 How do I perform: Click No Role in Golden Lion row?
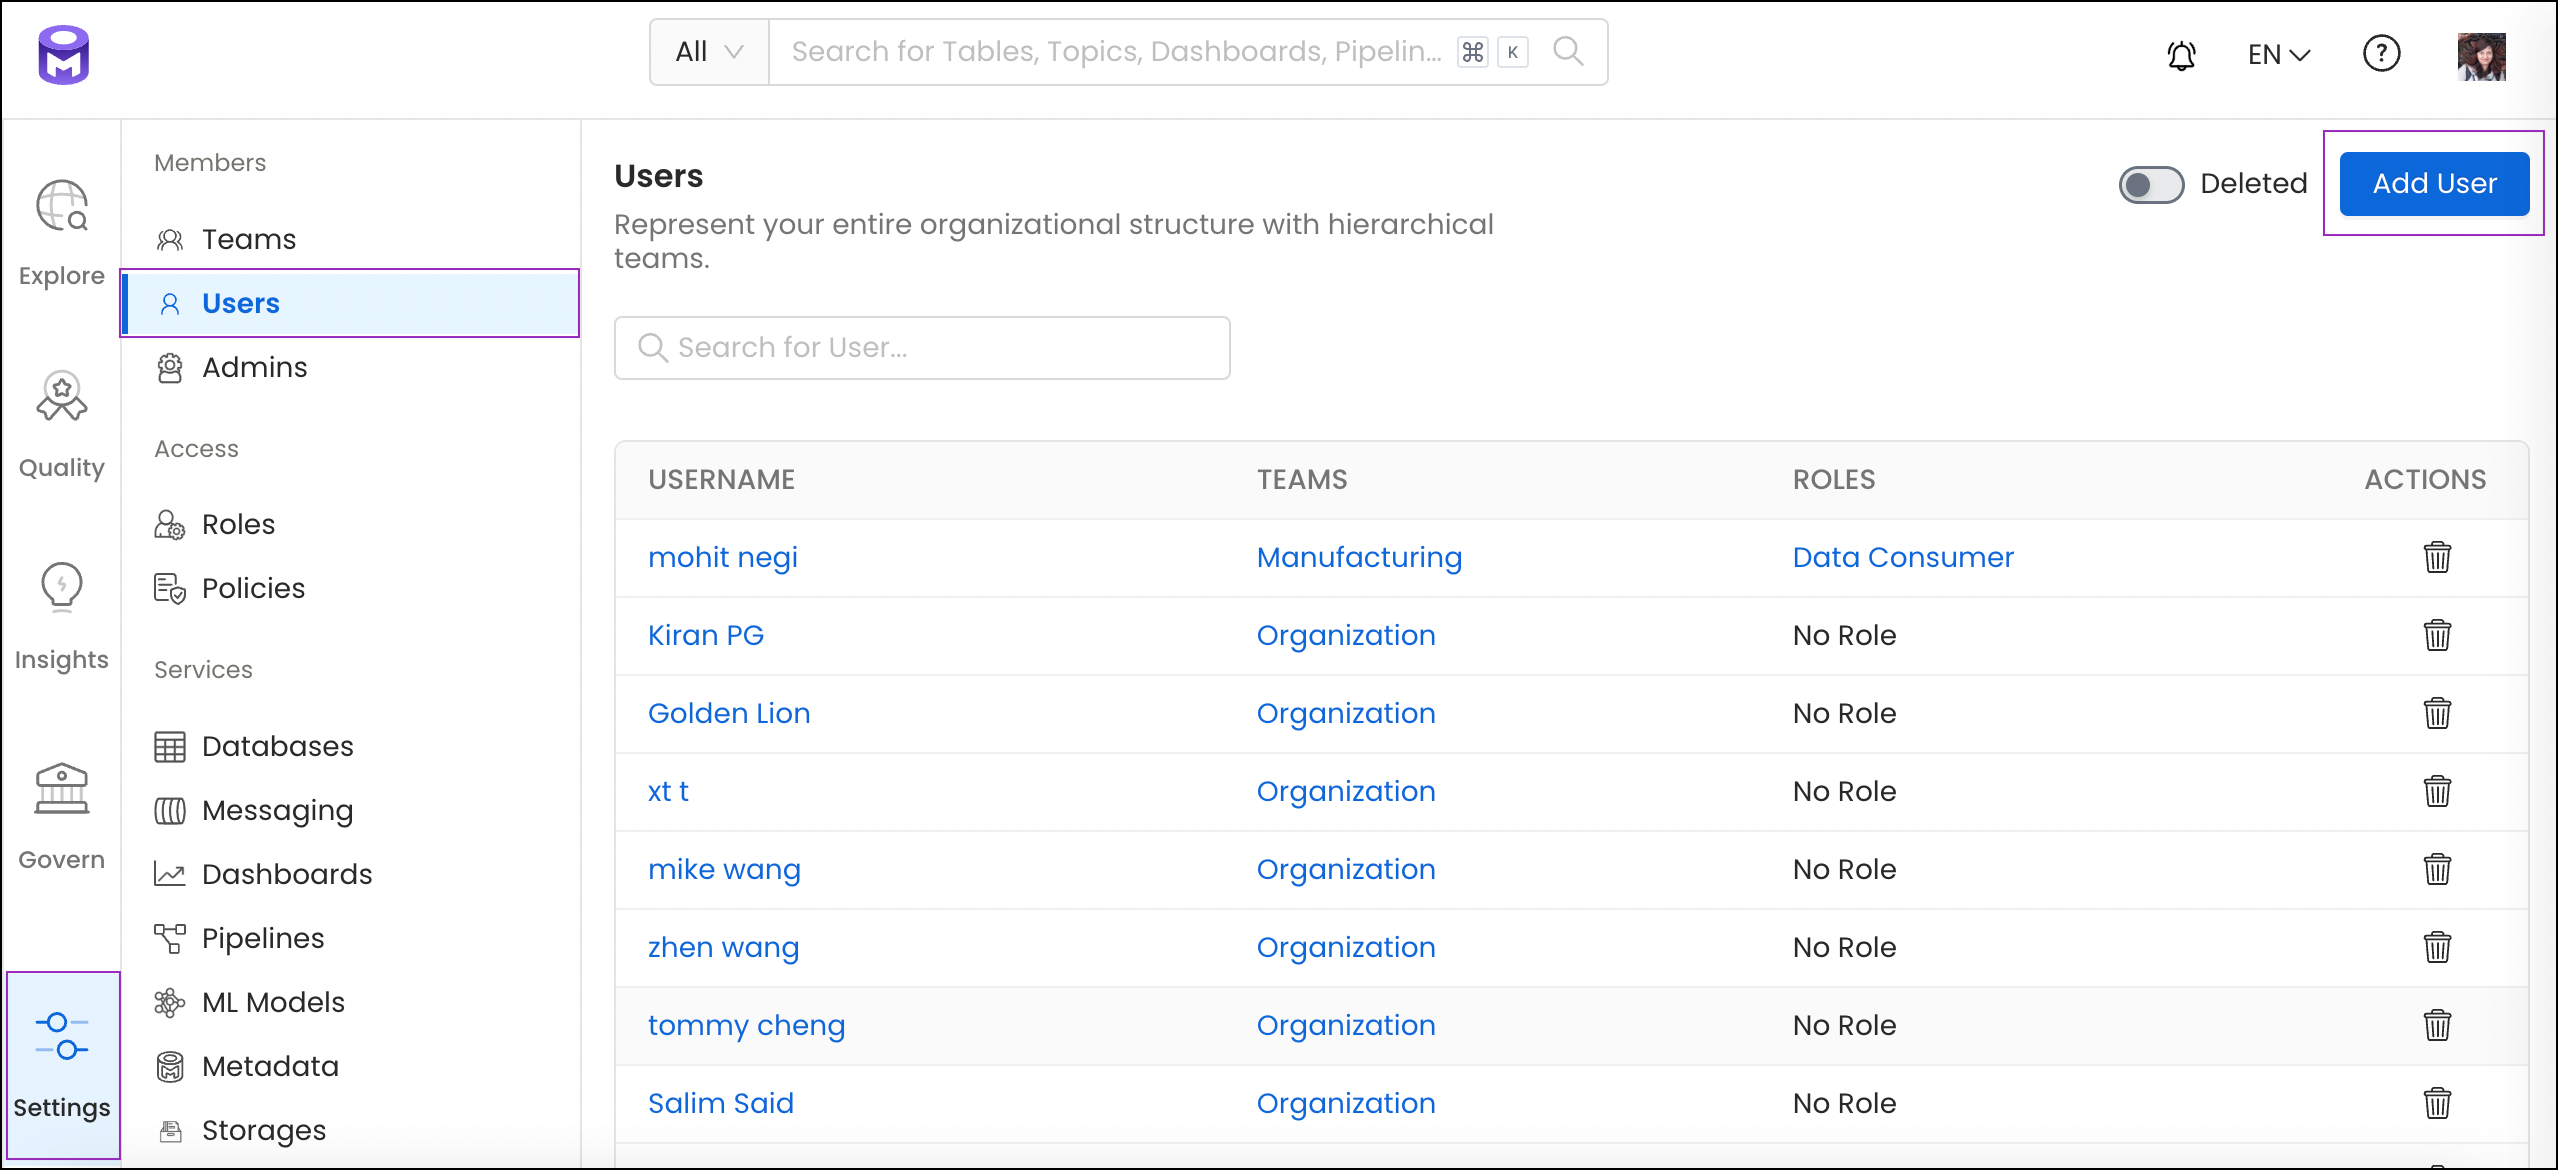[x=1844, y=713]
